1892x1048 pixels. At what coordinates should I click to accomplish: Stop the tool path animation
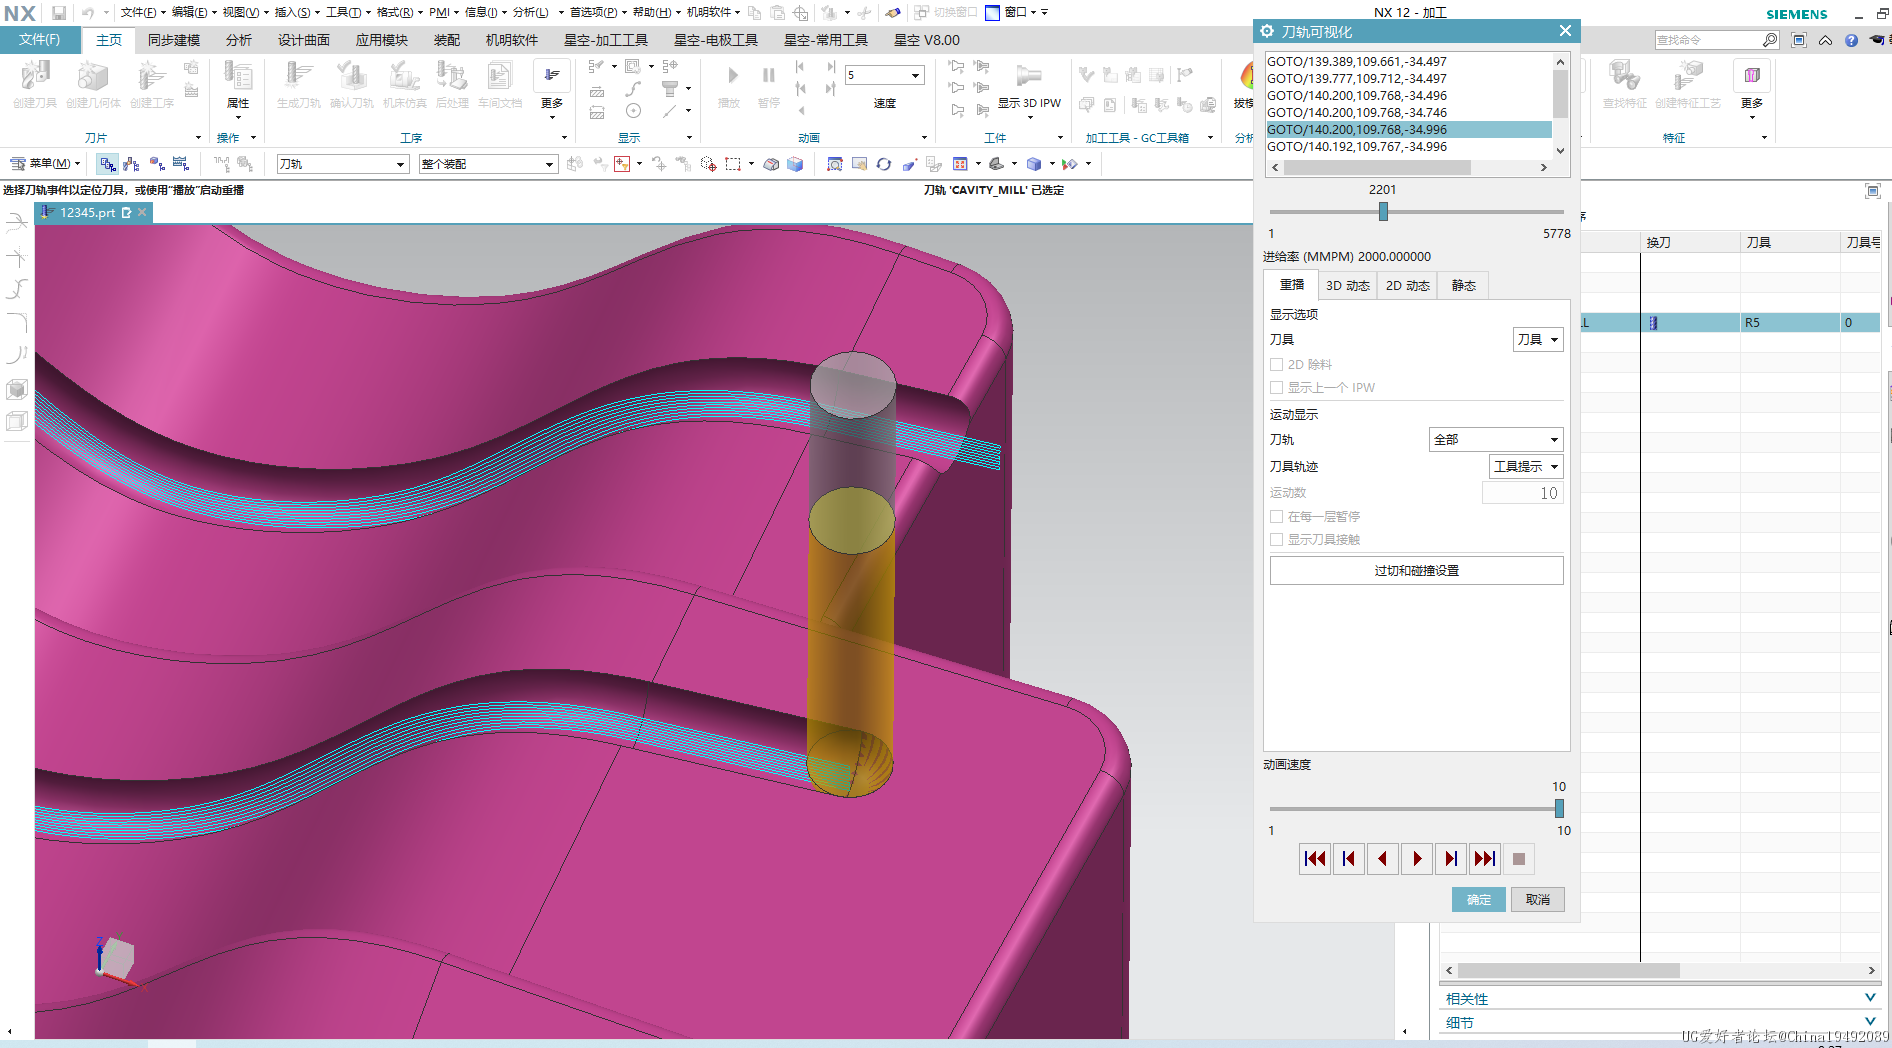pyautogui.click(x=1518, y=859)
